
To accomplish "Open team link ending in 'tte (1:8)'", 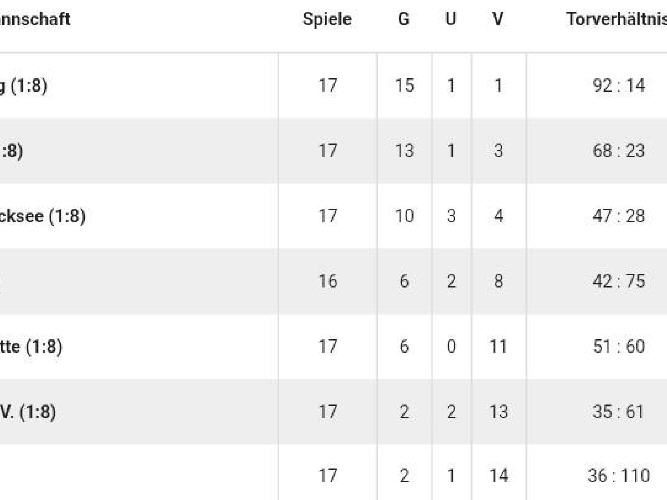I will coord(31,347).
